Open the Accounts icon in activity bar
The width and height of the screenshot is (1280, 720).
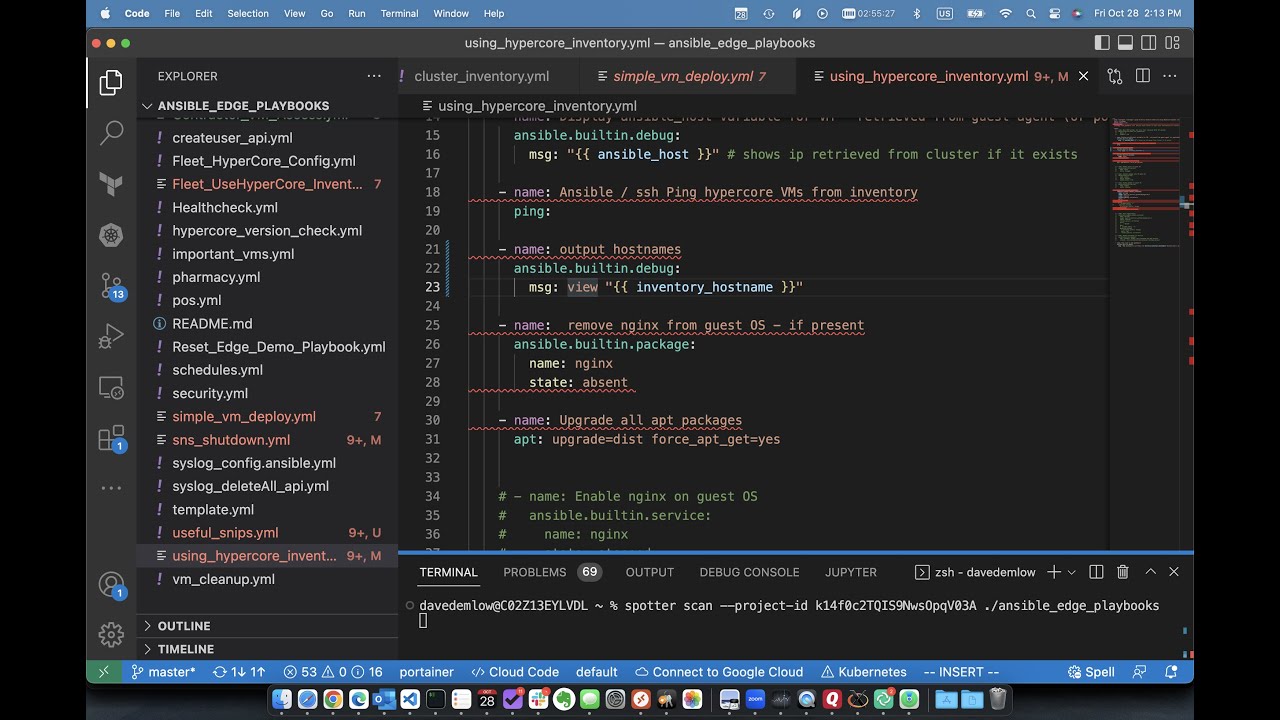[x=112, y=585]
